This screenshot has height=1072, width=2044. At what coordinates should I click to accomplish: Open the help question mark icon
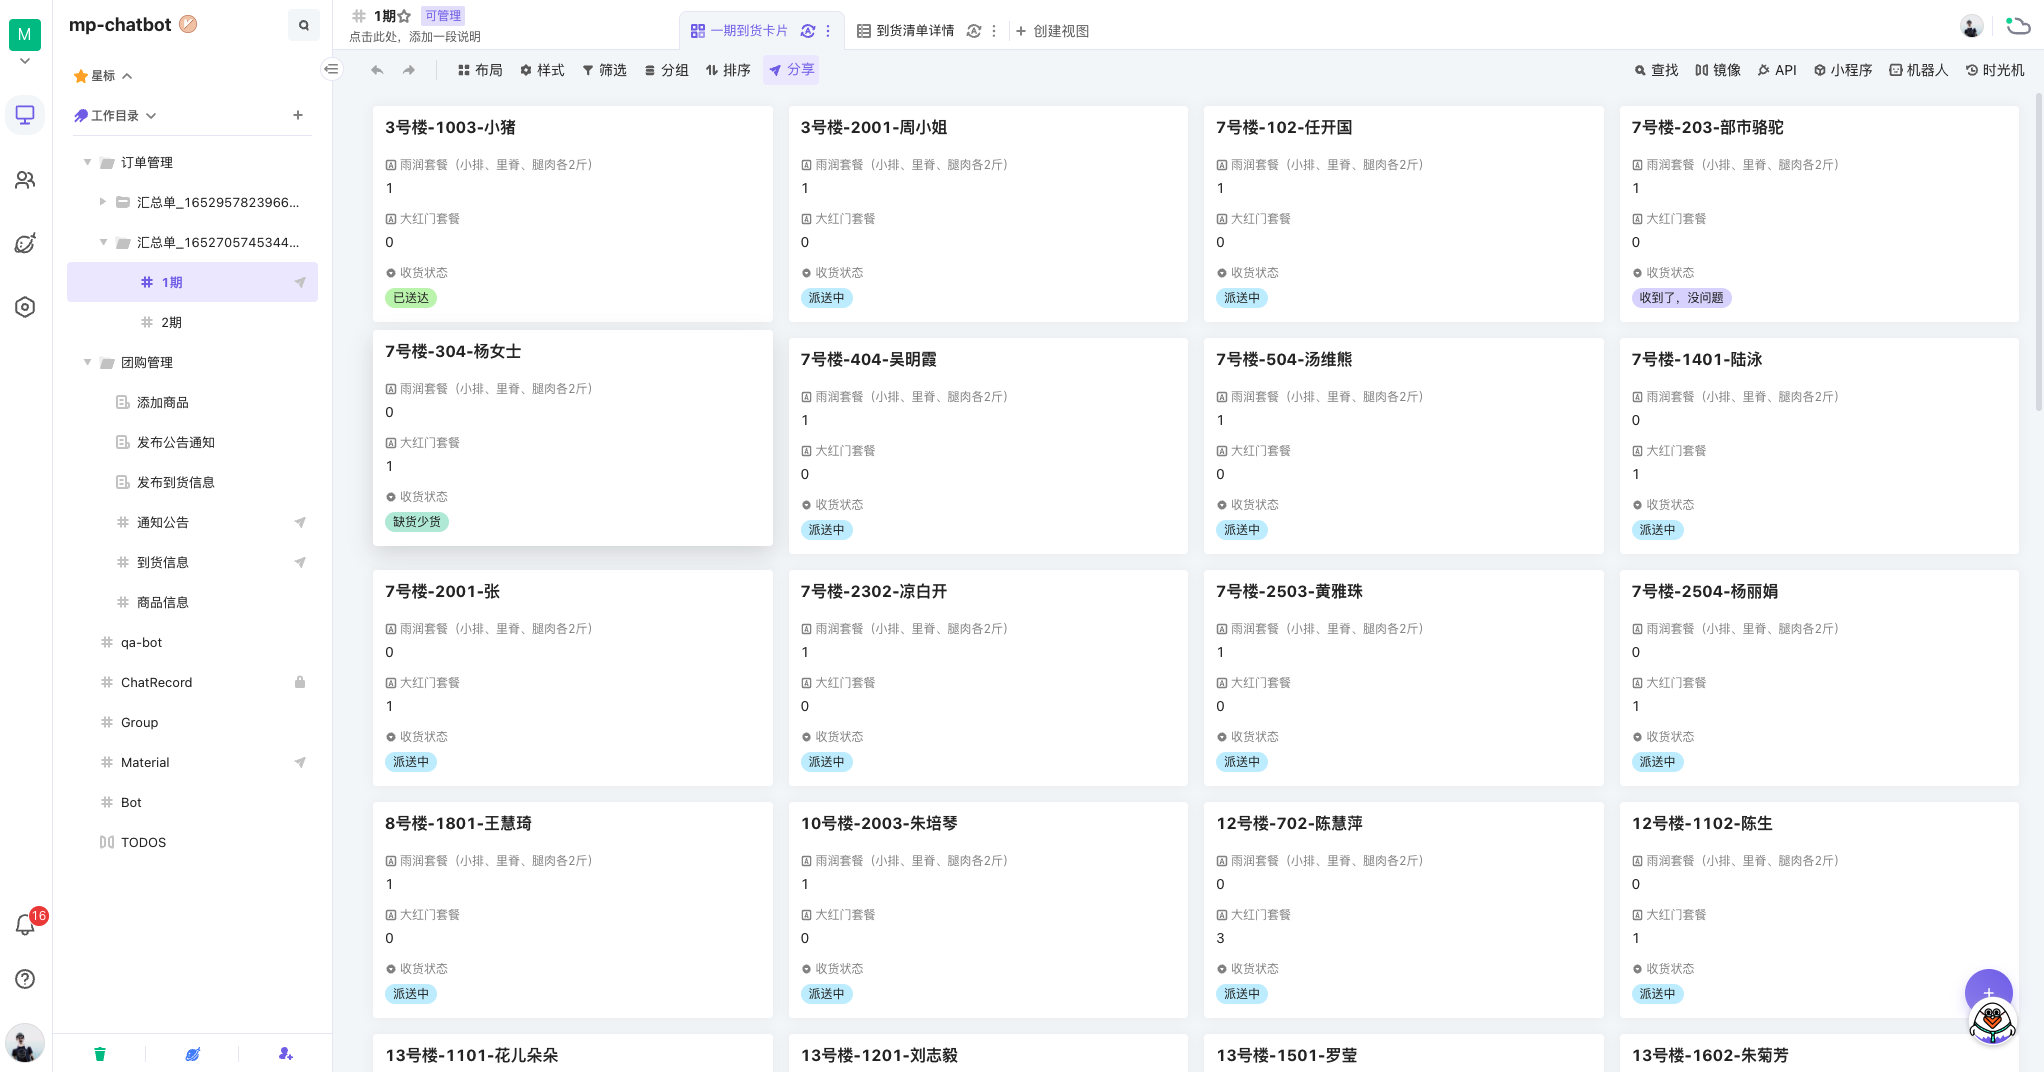[x=25, y=979]
